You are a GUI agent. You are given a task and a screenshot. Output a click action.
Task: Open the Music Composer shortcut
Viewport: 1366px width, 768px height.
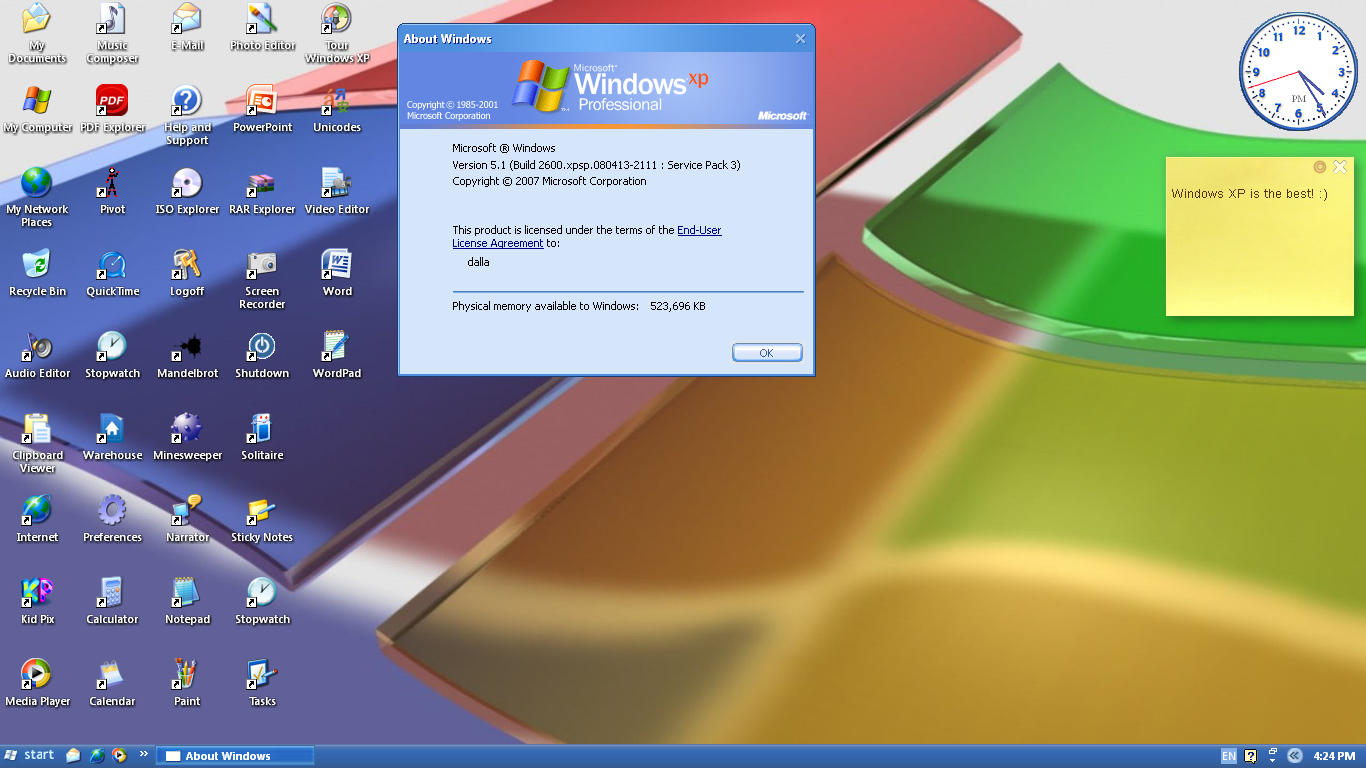click(112, 32)
